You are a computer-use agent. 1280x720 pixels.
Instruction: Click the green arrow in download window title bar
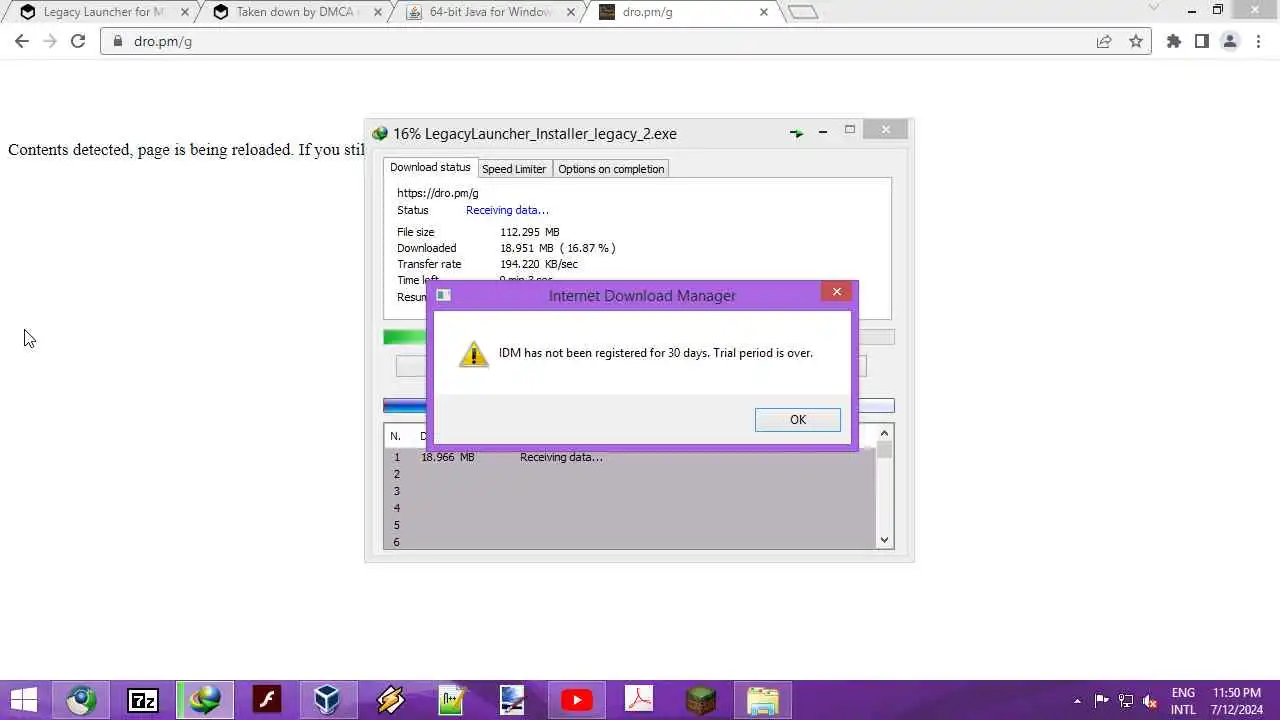click(796, 133)
